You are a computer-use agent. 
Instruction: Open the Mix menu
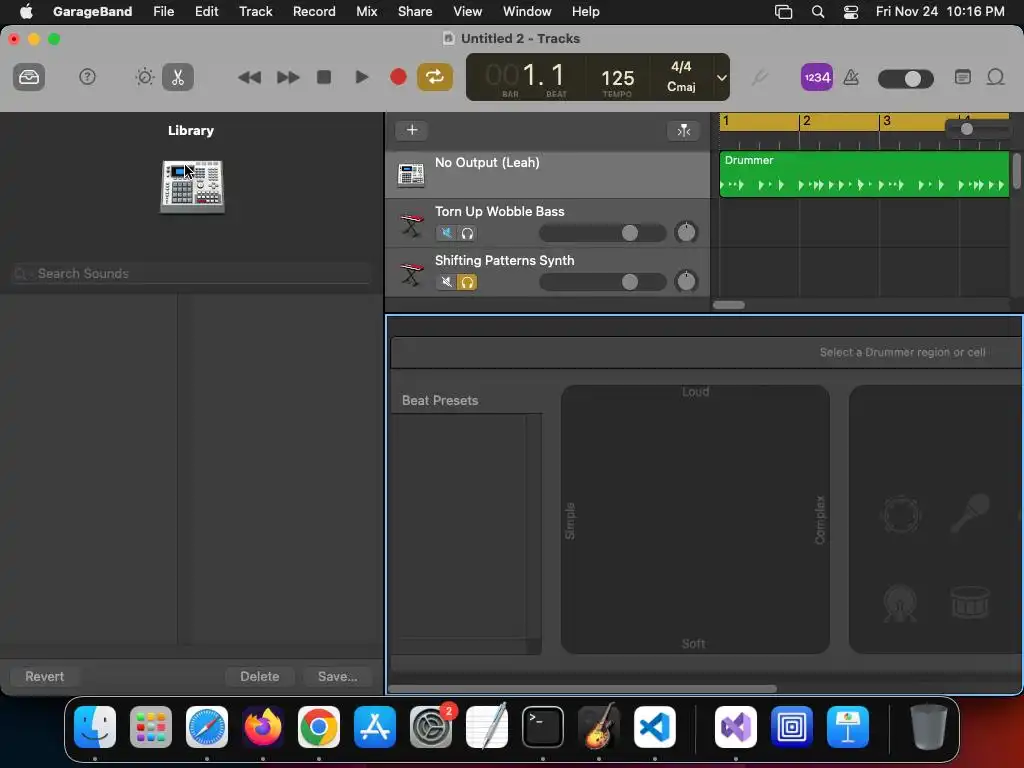pyautogui.click(x=366, y=11)
